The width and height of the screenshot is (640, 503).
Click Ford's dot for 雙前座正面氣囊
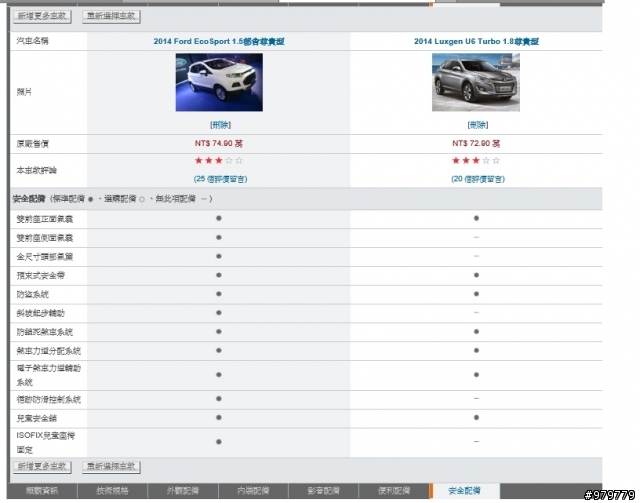pos(219,218)
